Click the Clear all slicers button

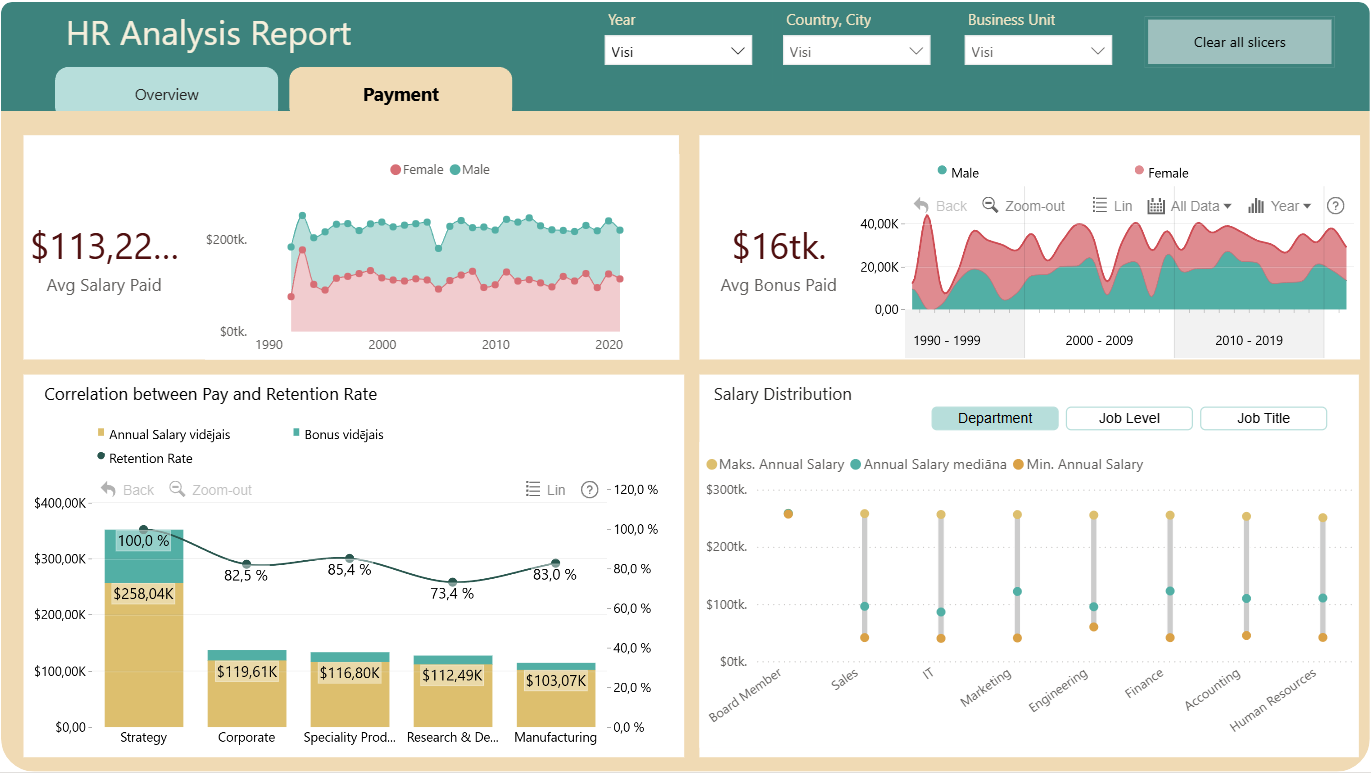pyautogui.click(x=1240, y=42)
